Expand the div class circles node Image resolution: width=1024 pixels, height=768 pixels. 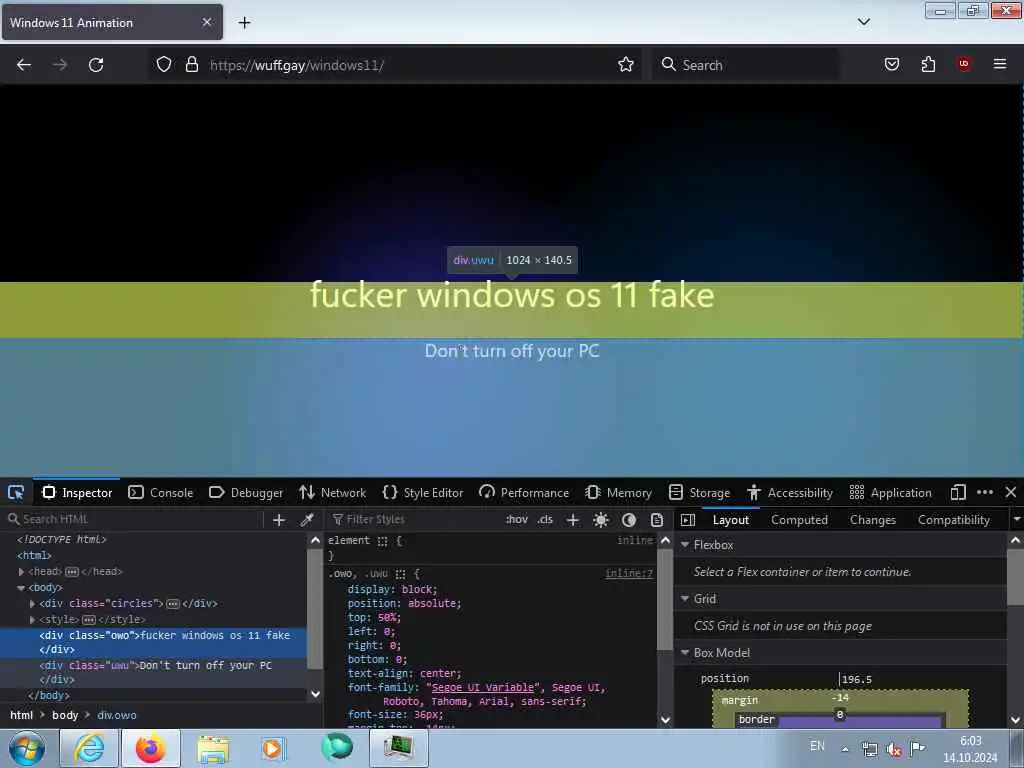point(33,603)
